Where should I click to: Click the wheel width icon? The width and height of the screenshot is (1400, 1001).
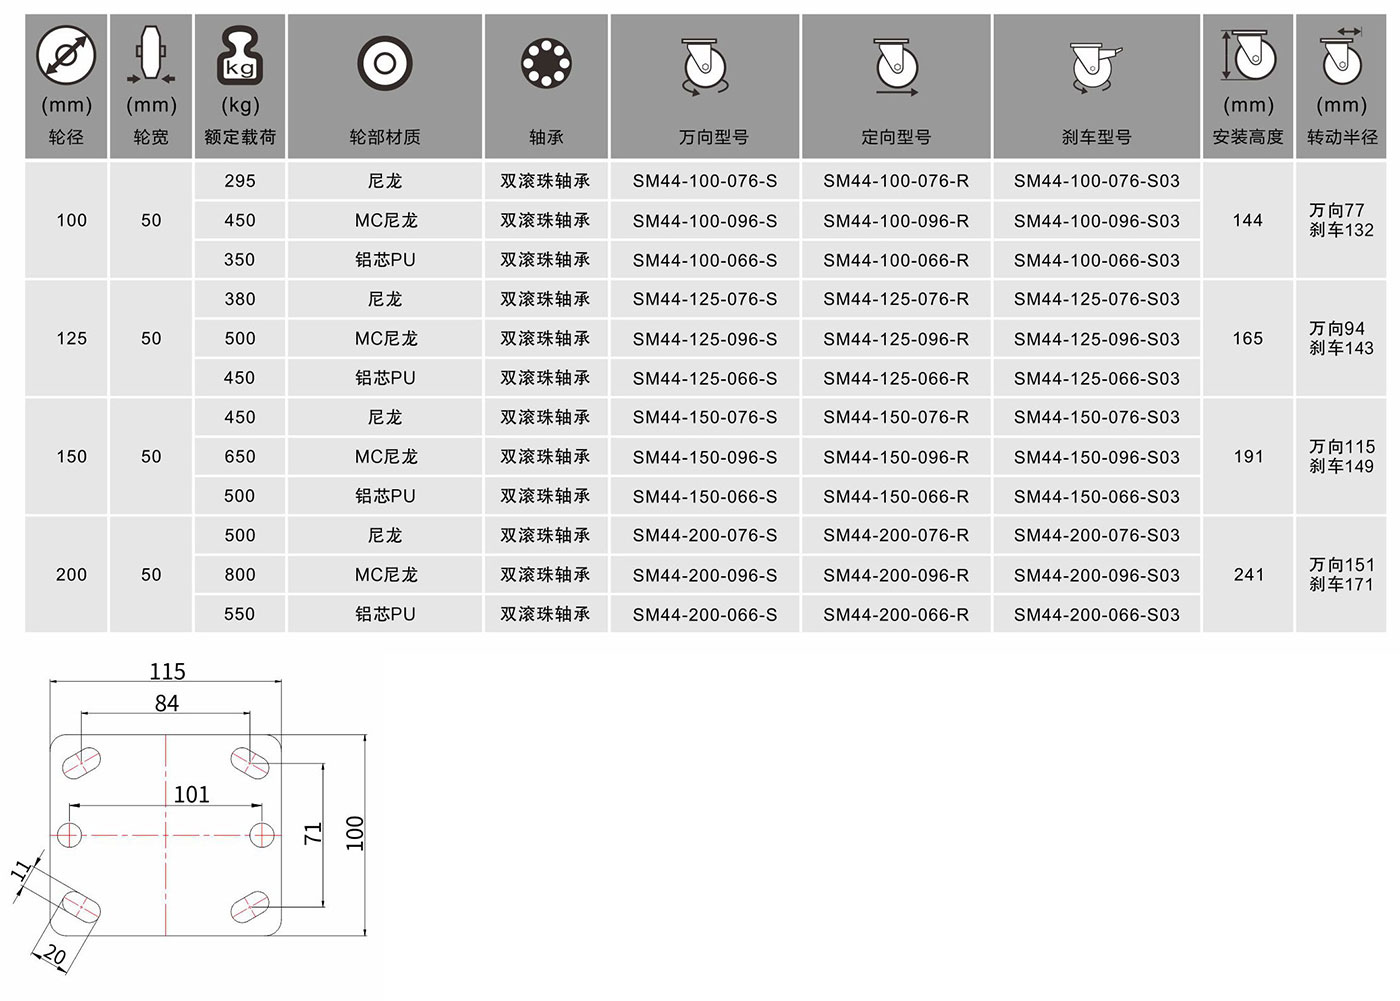[151, 57]
